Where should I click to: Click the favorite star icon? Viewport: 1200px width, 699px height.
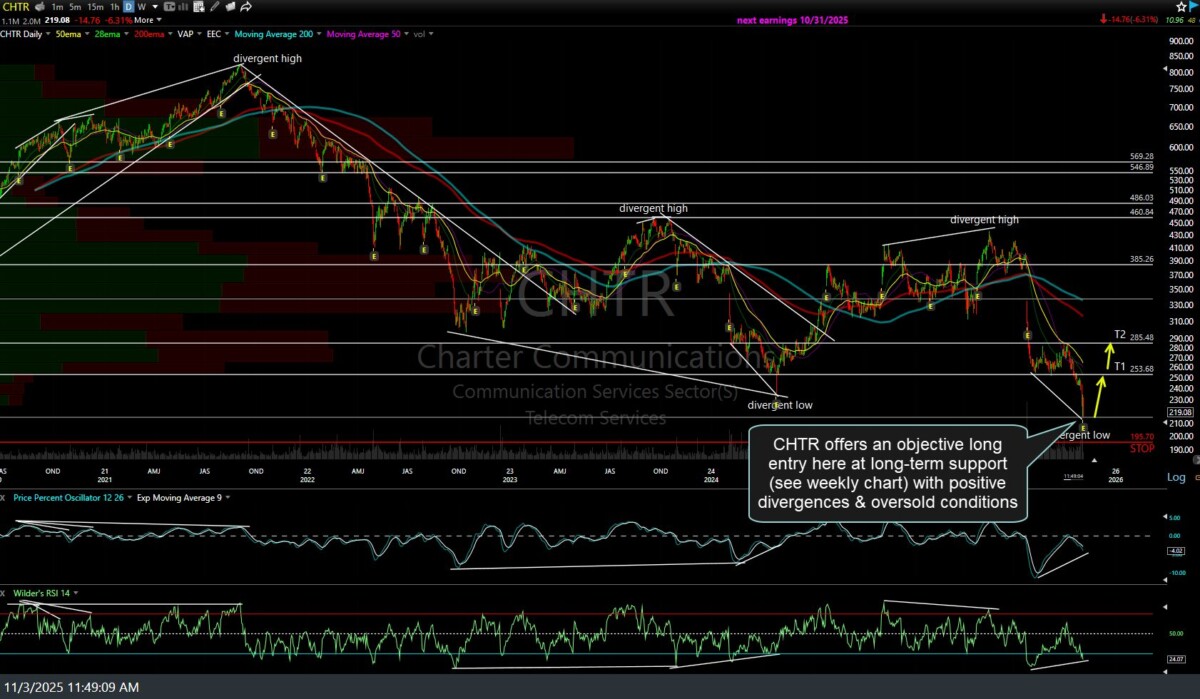coord(1181,7)
